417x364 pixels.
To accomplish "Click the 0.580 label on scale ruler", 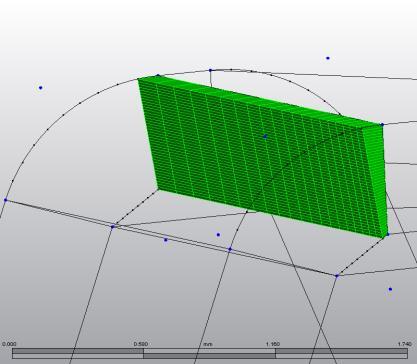I will coord(141,344).
